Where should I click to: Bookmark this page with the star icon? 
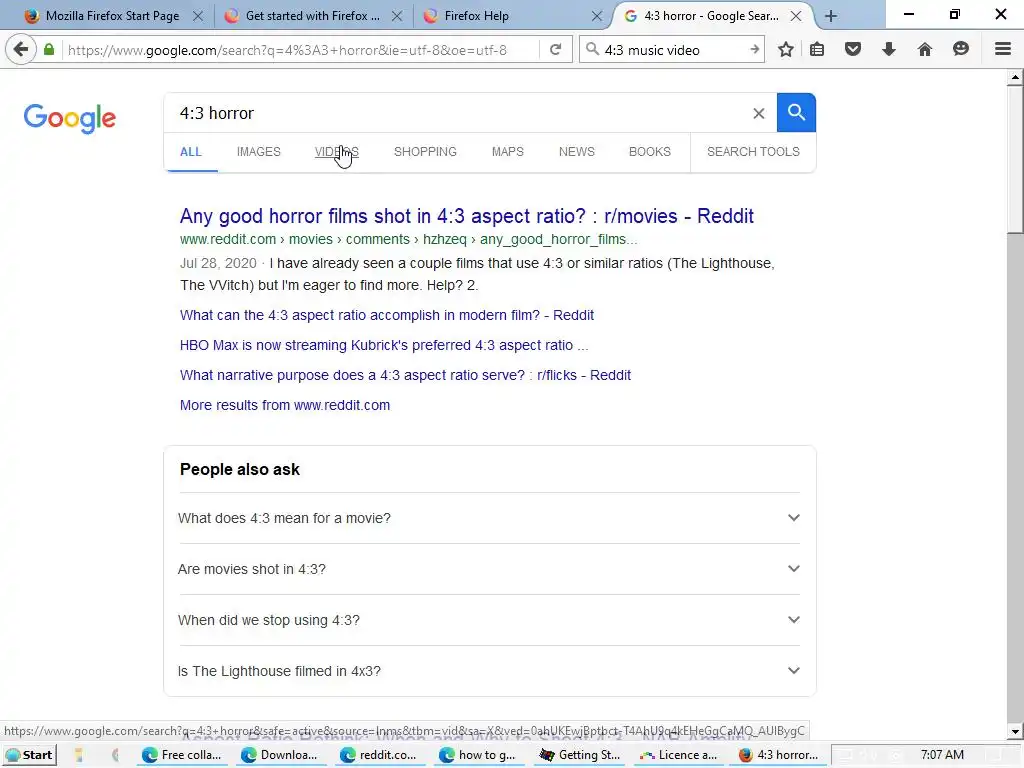coord(786,50)
